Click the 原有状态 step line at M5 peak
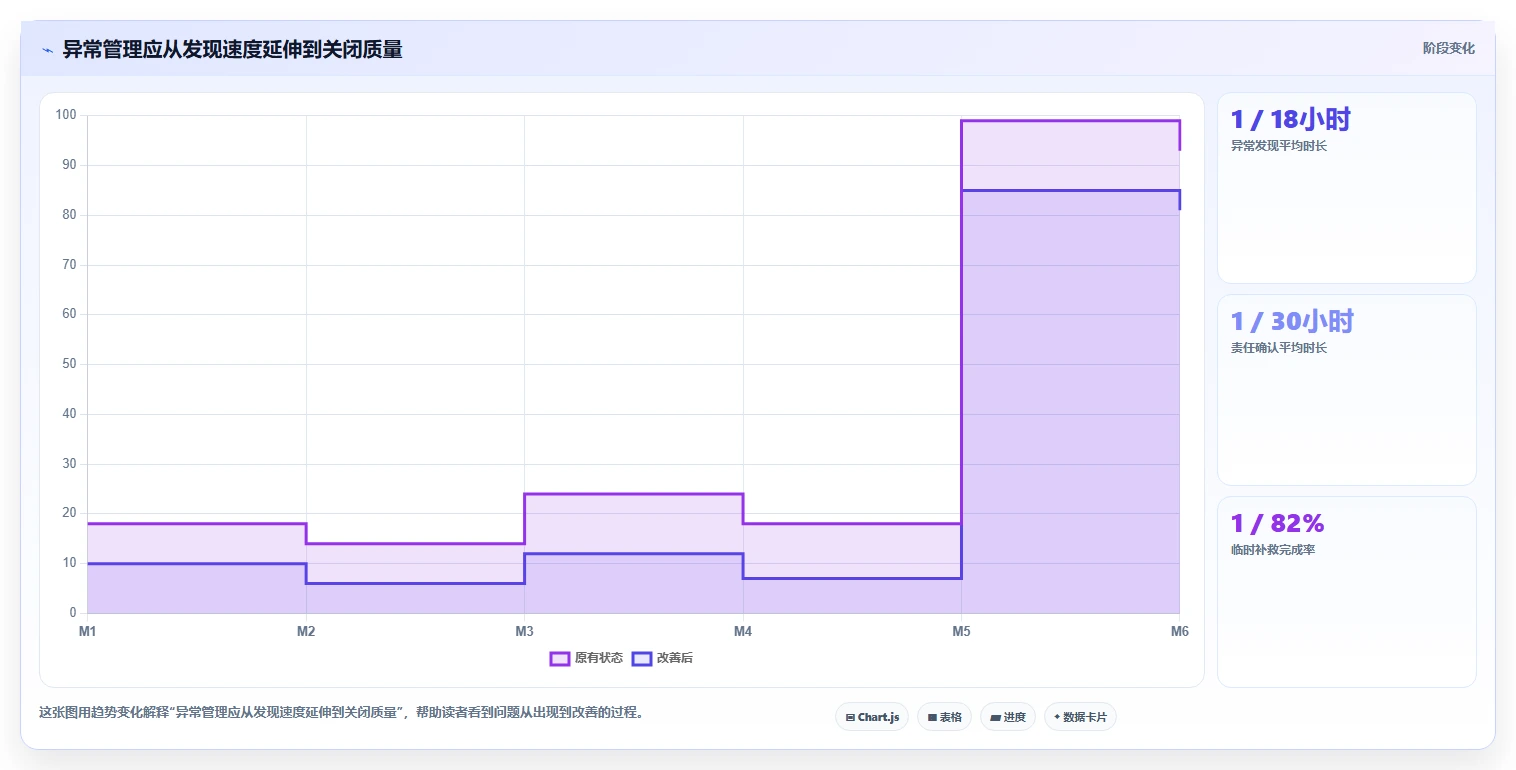Screen dimensions: 1516x770 [1070, 120]
